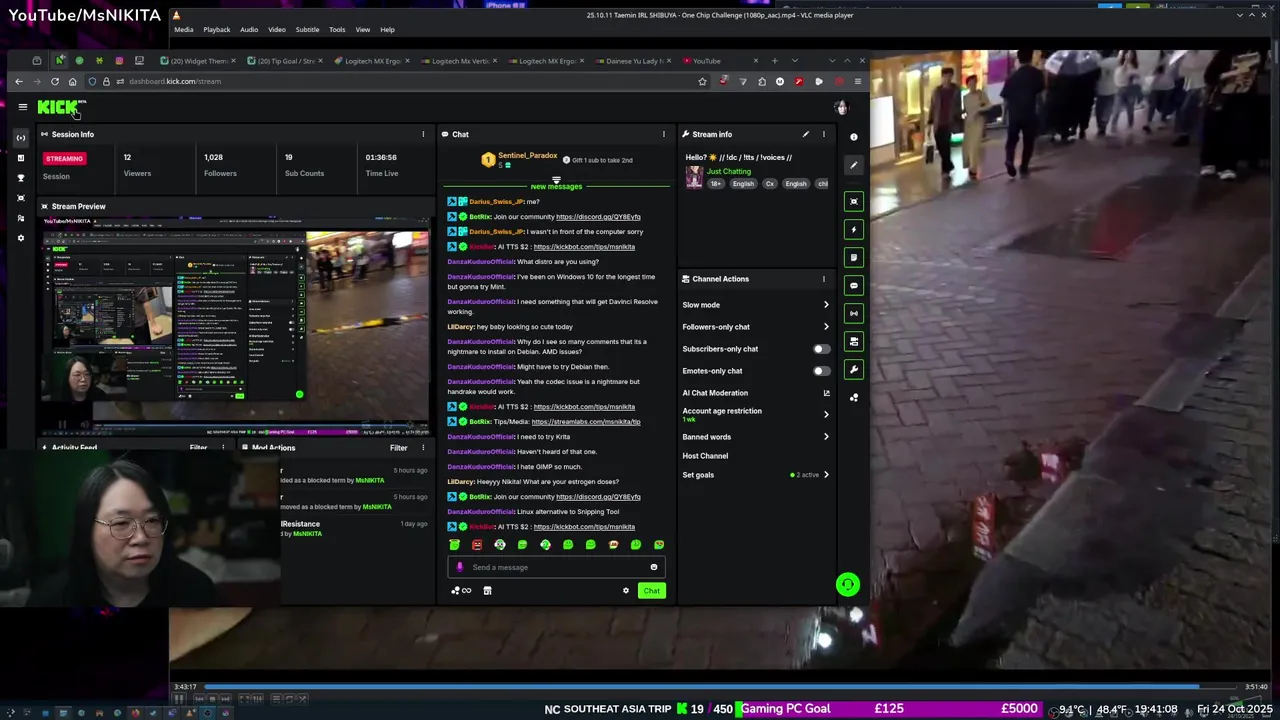Image resolution: width=1280 pixels, height=720 pixels.
Task: Click the chat identity infinity icon
Action: [461, 591]
